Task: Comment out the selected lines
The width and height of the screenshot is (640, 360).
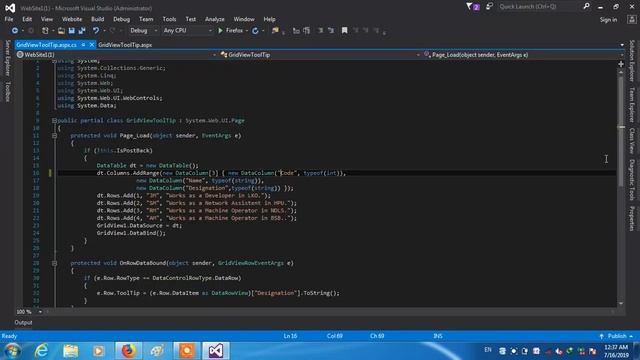Action: 296,31
